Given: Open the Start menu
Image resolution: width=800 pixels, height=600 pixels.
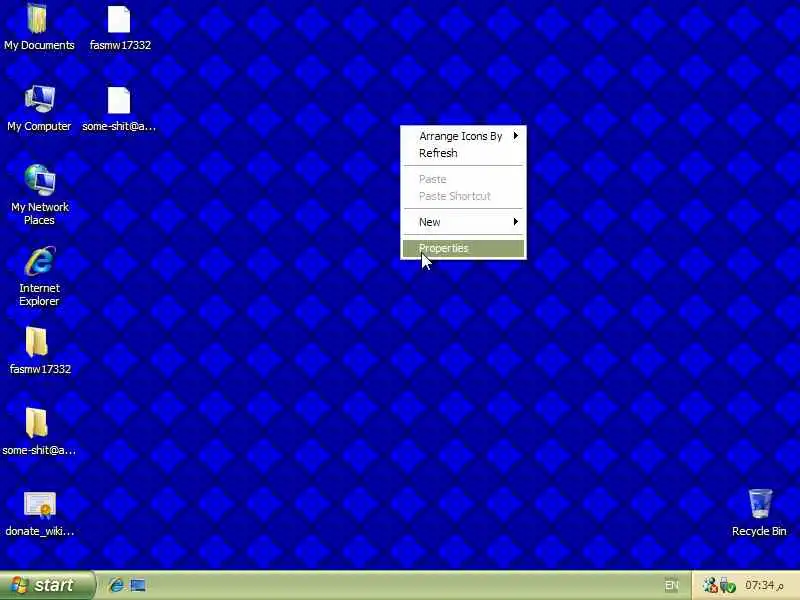Looking at the screenshot, I should 47,585.
